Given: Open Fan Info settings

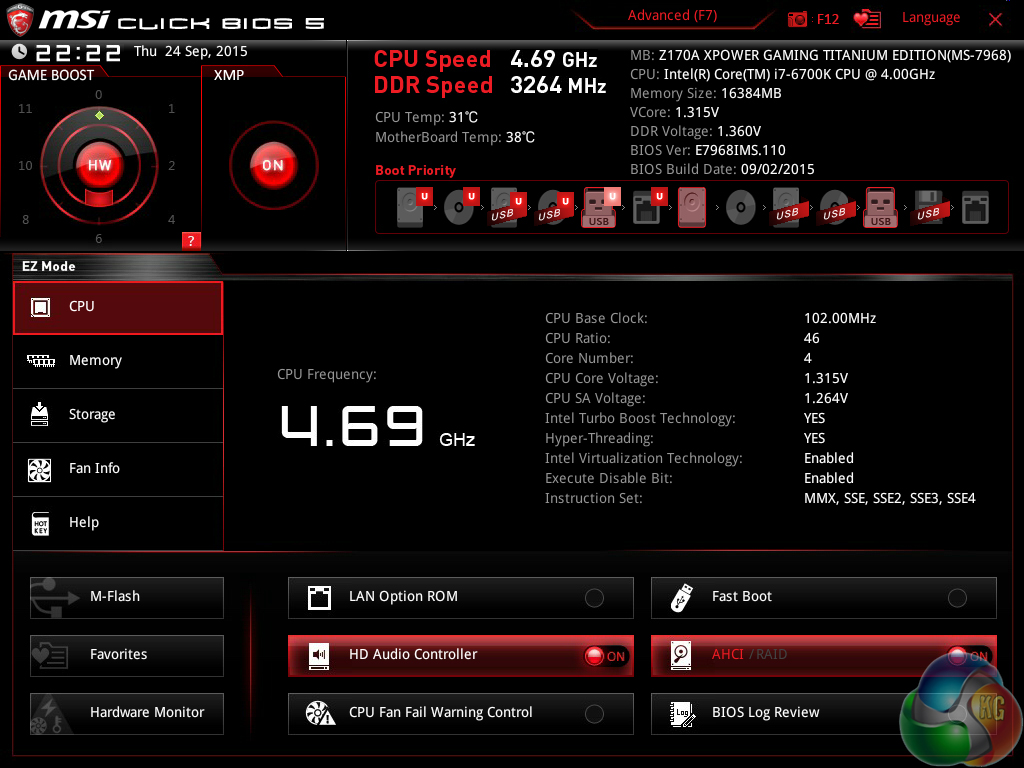Looking at the screenshot, I should click(117, 469).
